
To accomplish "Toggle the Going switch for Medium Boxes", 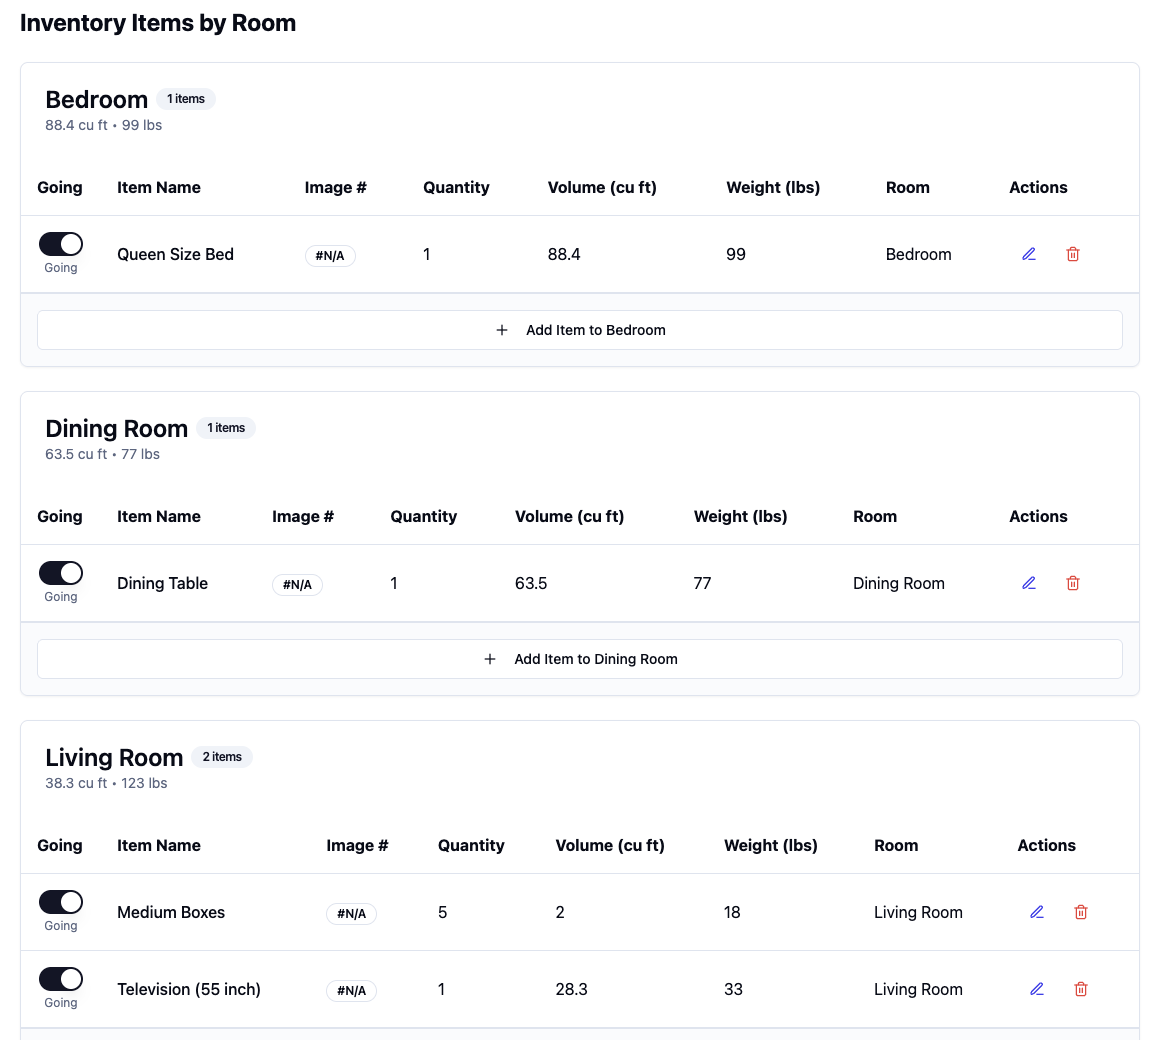I will pyautogui.click(x=61, y=901).
